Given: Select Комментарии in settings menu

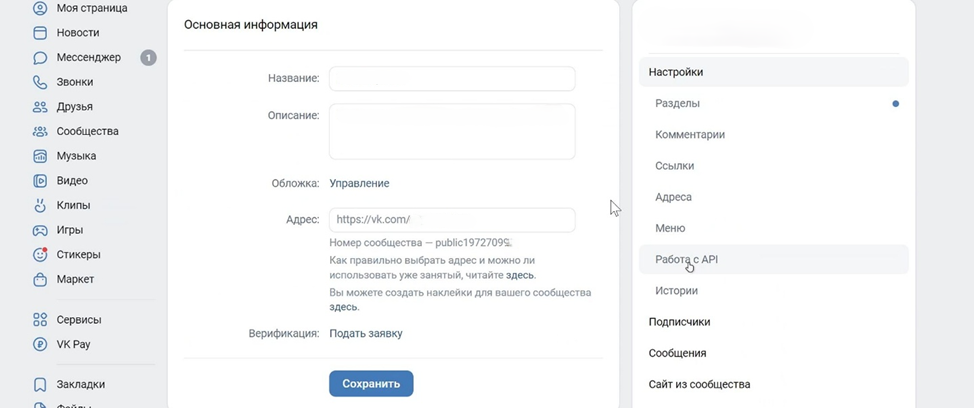Looking at the screenshot, I should [x=690, y=134].
